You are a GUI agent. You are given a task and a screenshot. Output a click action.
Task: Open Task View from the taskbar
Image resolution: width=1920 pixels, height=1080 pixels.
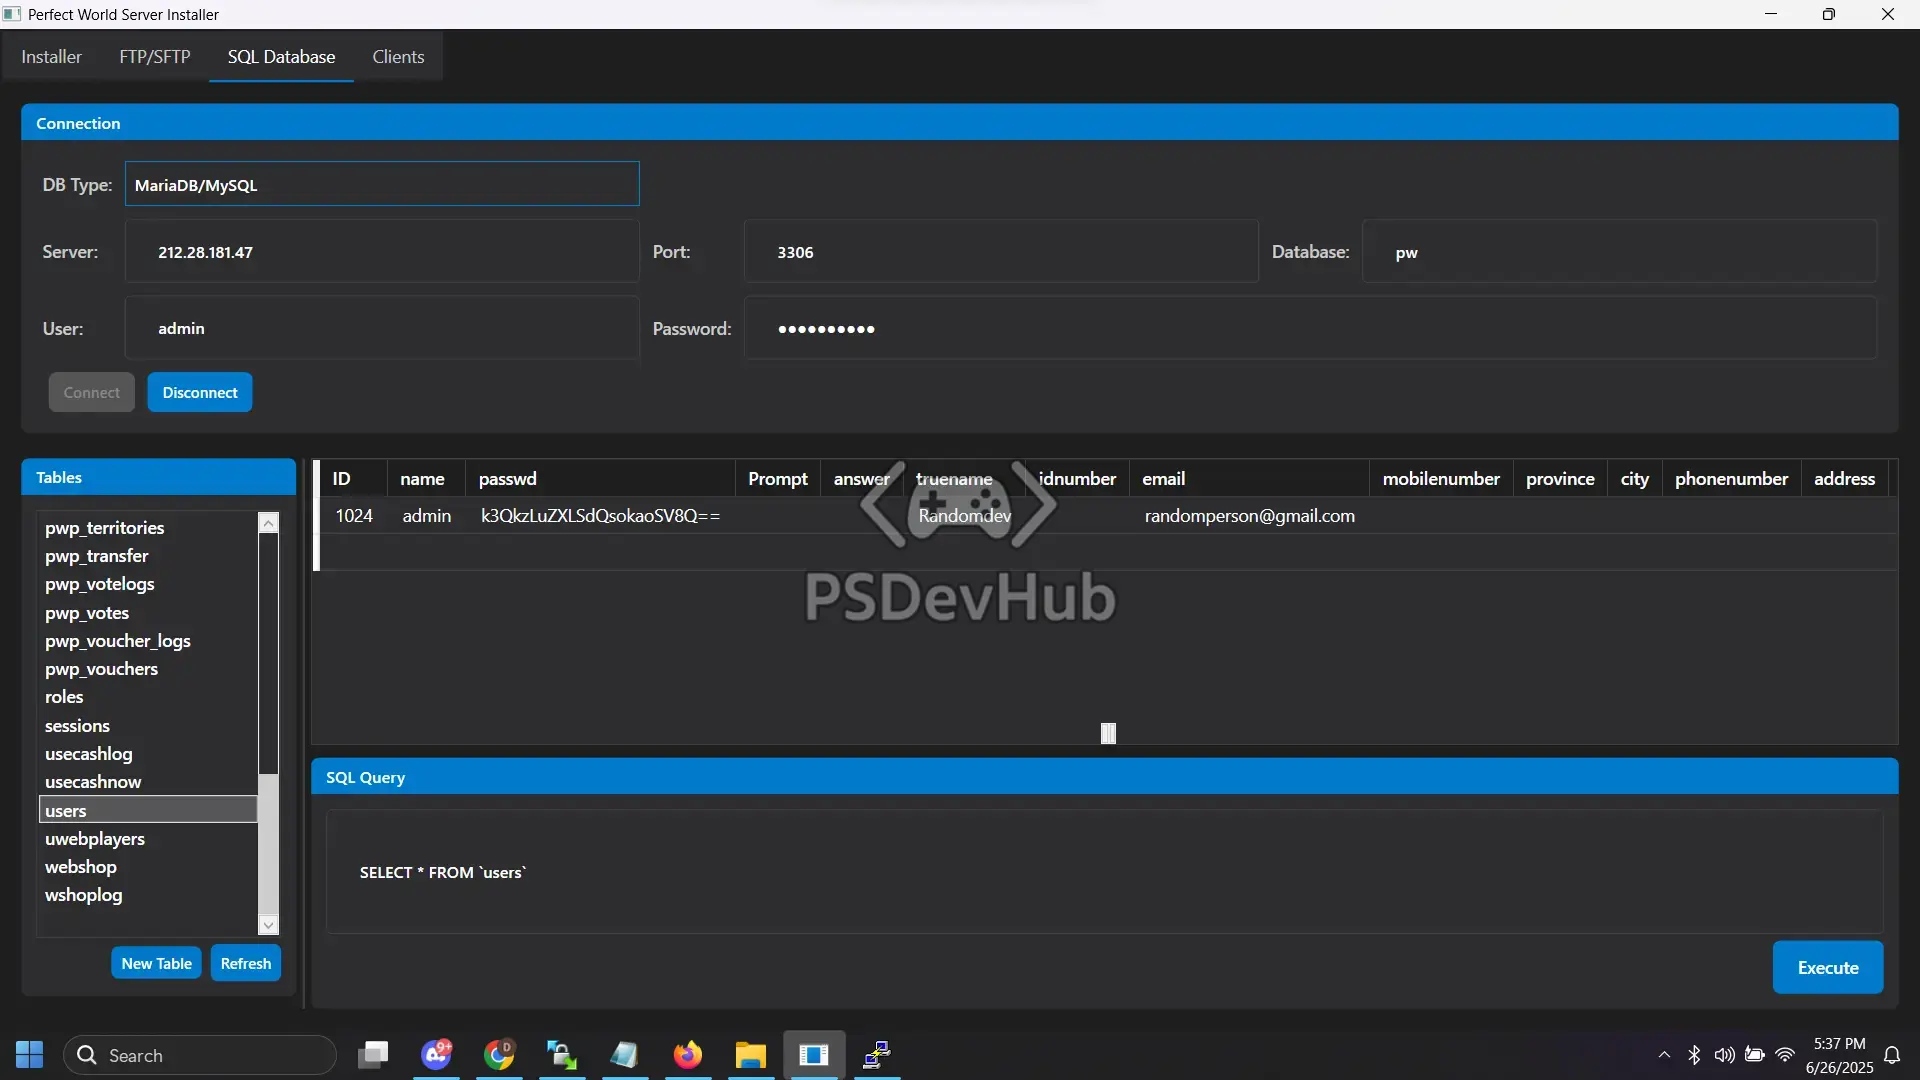click(x=373, y=1055)
